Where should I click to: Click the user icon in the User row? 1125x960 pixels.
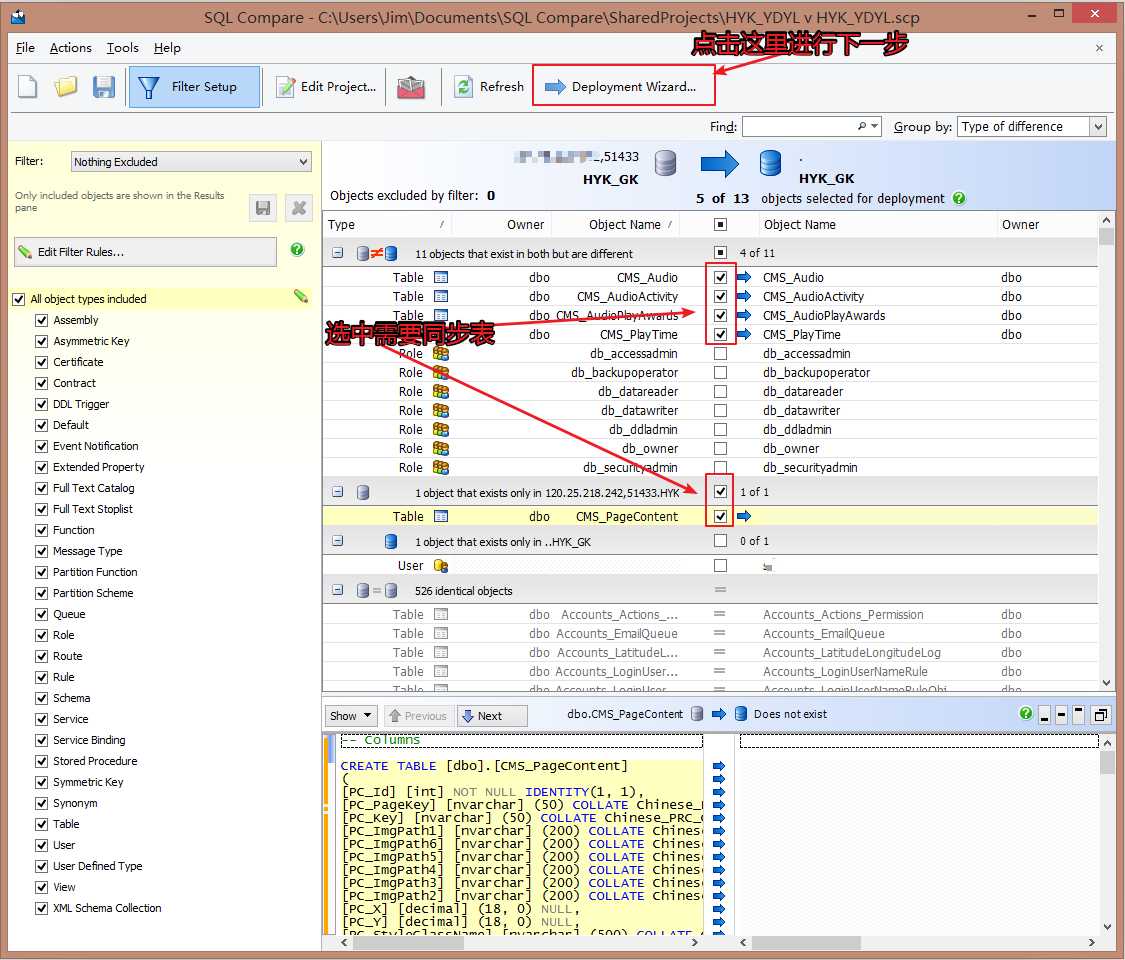coord(441,565)
